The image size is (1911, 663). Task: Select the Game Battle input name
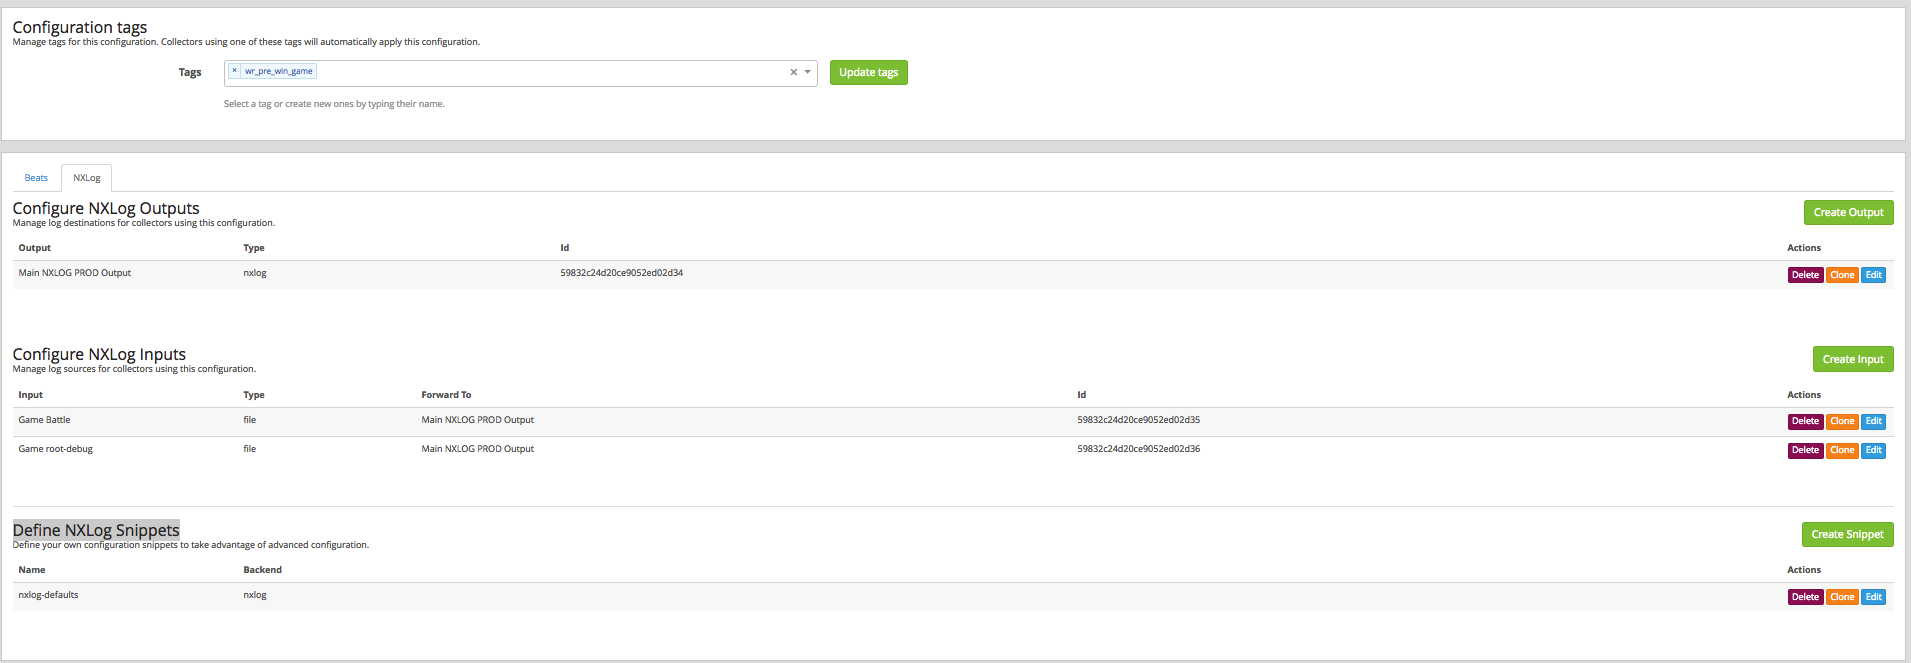point(44,420)
